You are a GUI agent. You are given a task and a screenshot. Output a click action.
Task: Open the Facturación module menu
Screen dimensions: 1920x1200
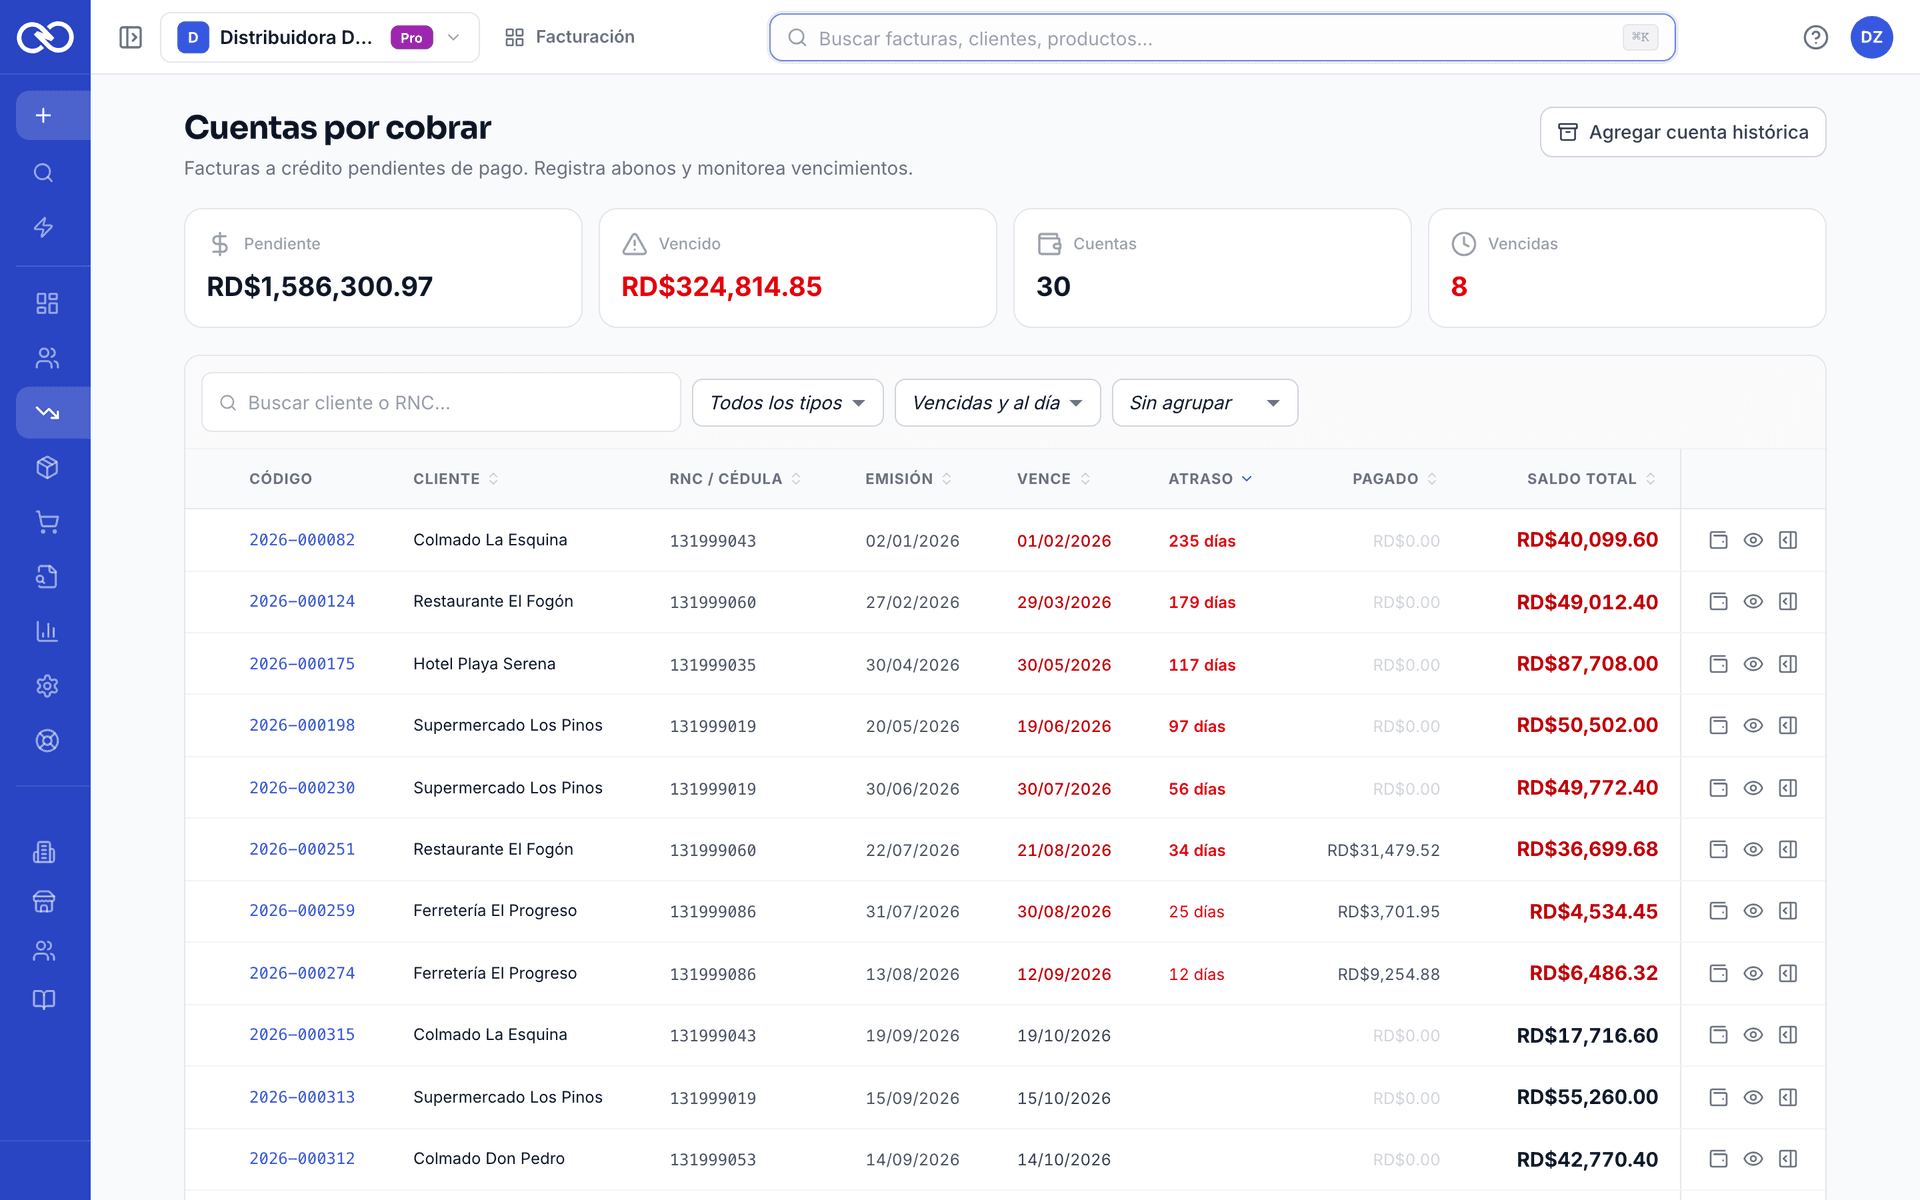[570, 37]
